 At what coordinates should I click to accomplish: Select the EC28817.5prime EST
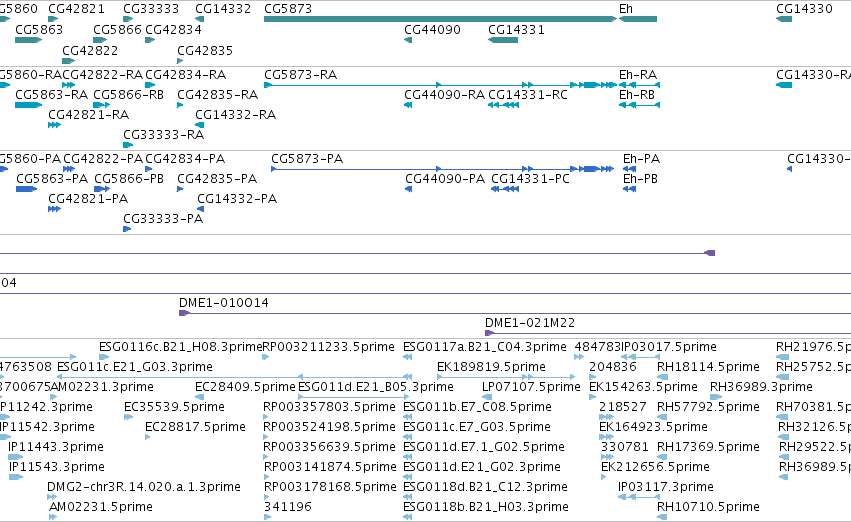pyautogui.click(x=195, y=427)
